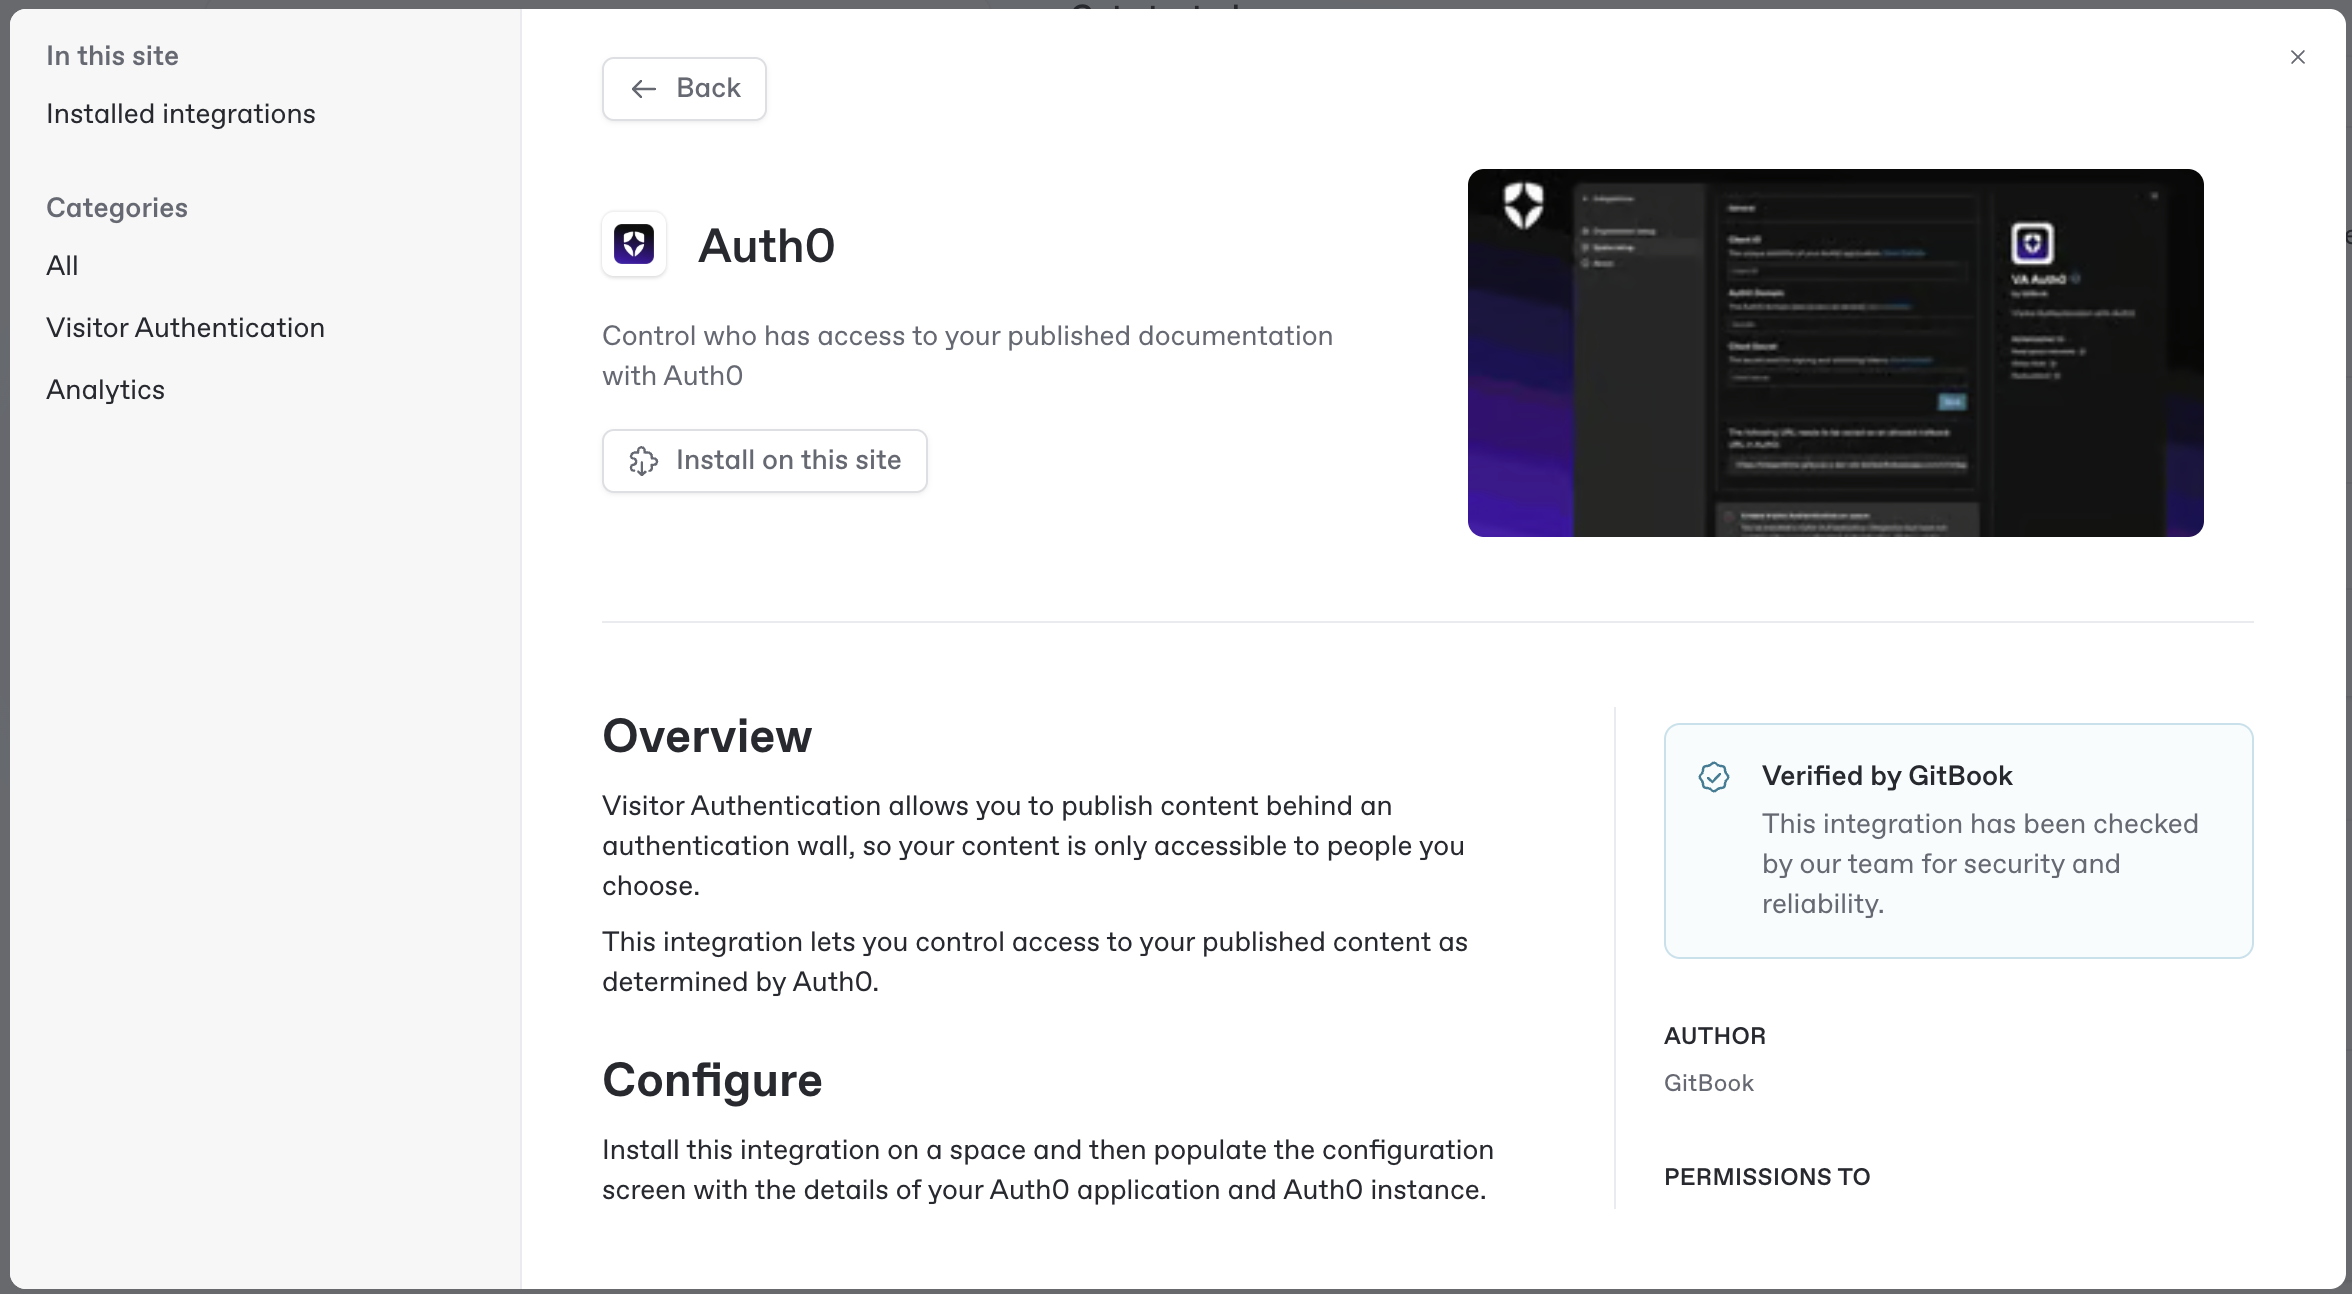Click the puzzle-piece icon on the Install button
Image resolution: width=2352 pixels, height=1294 pixels.
click(643, 461)
